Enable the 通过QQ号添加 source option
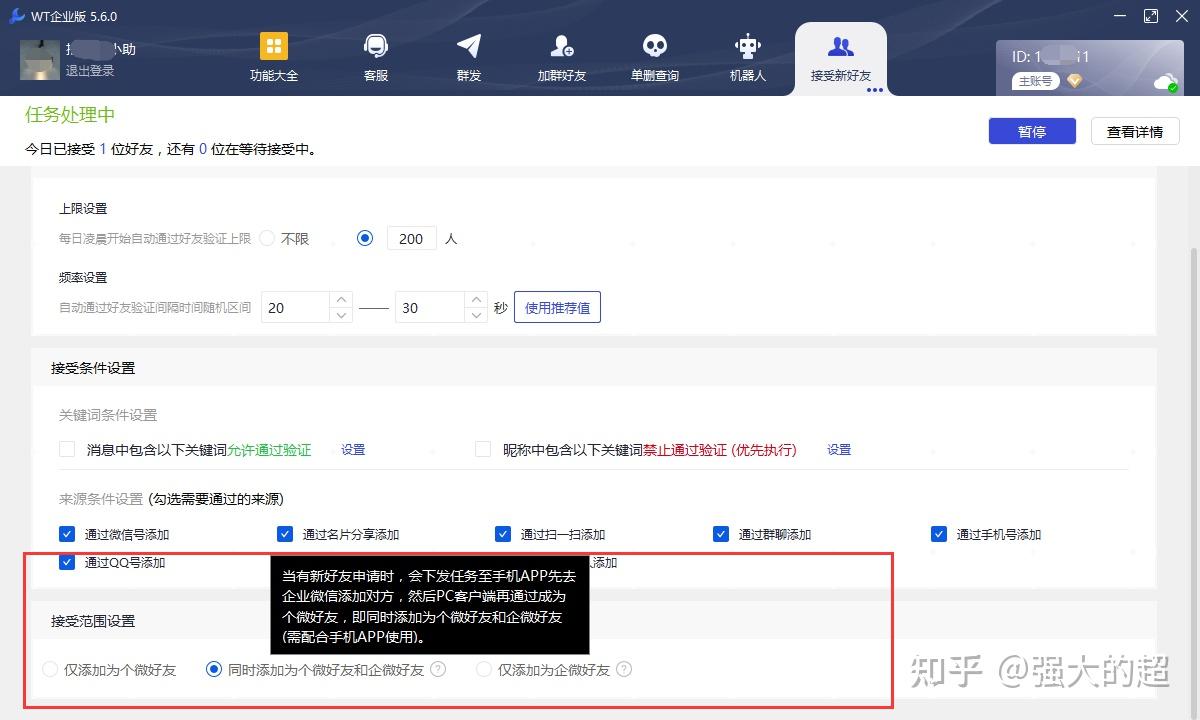 click(67, 562)
